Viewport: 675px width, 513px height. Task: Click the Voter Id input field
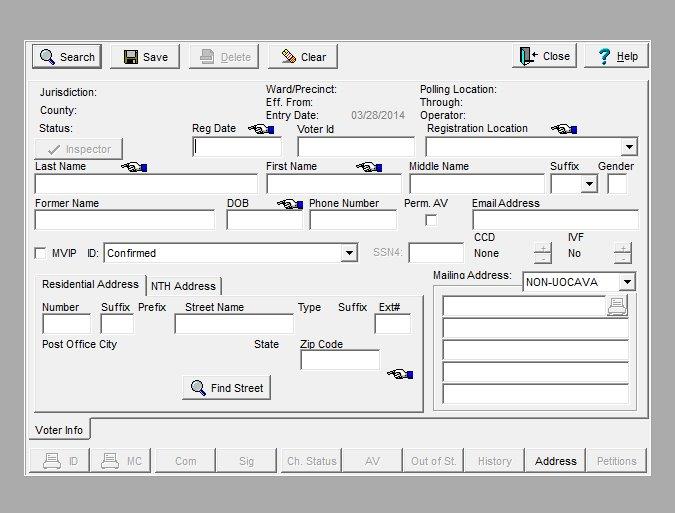(x=356, y=147)
